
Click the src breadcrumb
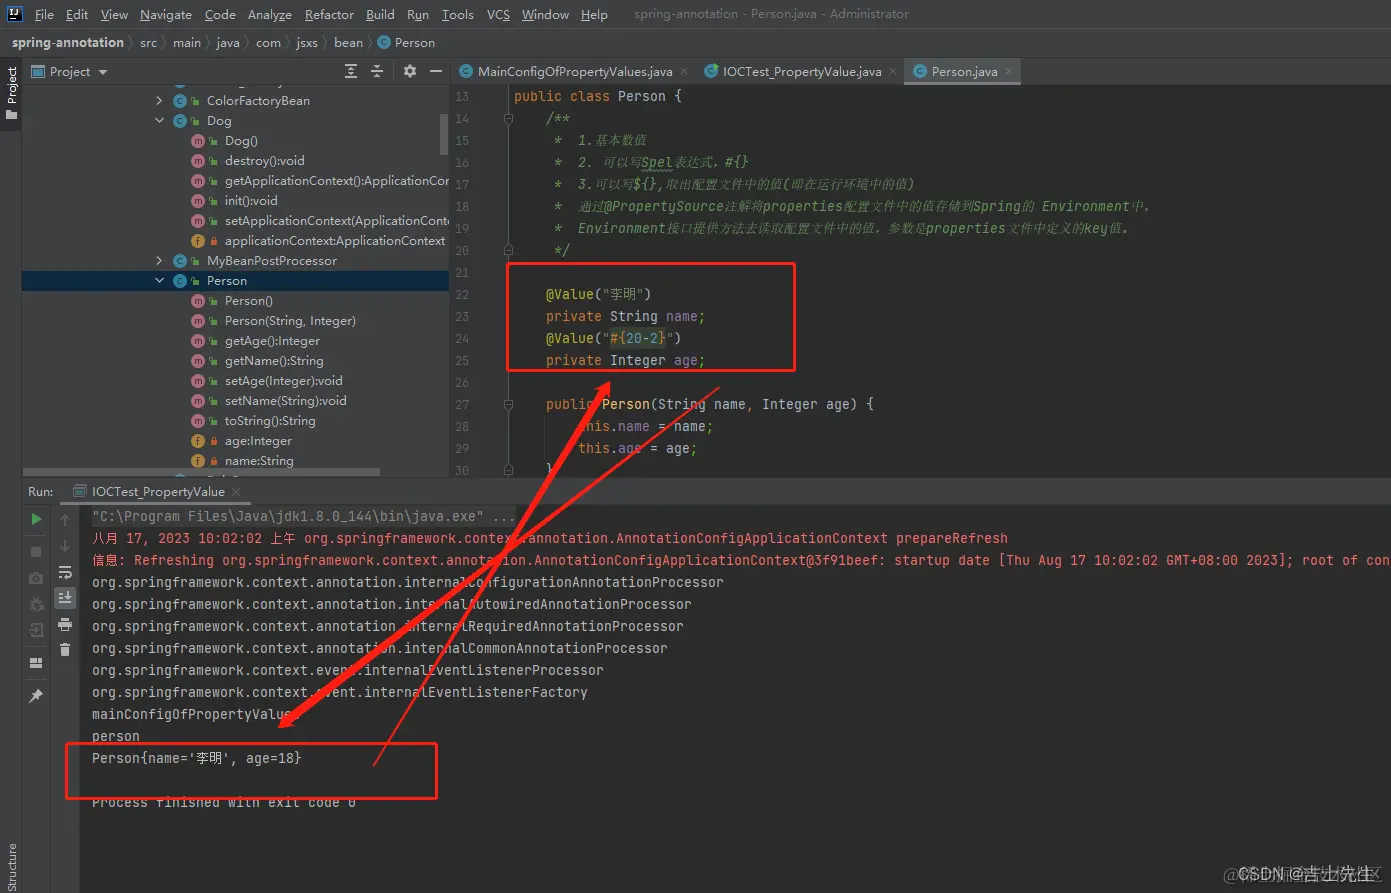[149, 43]
